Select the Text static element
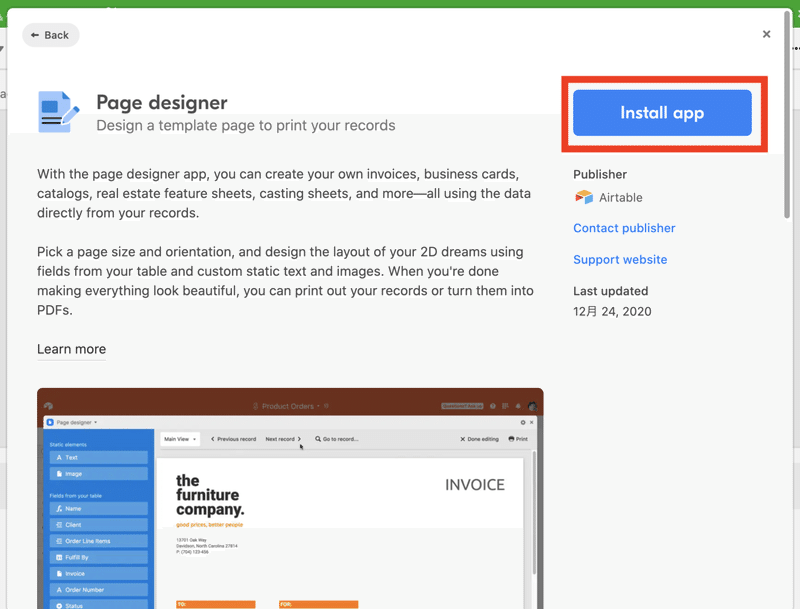Image resolution: width=800 pixels, height=609 pixels. [x=99, y=458]
